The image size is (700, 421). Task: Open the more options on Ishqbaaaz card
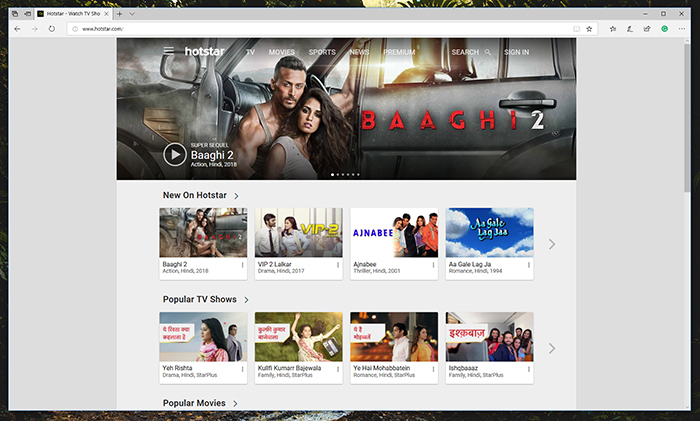pos(529,369)
